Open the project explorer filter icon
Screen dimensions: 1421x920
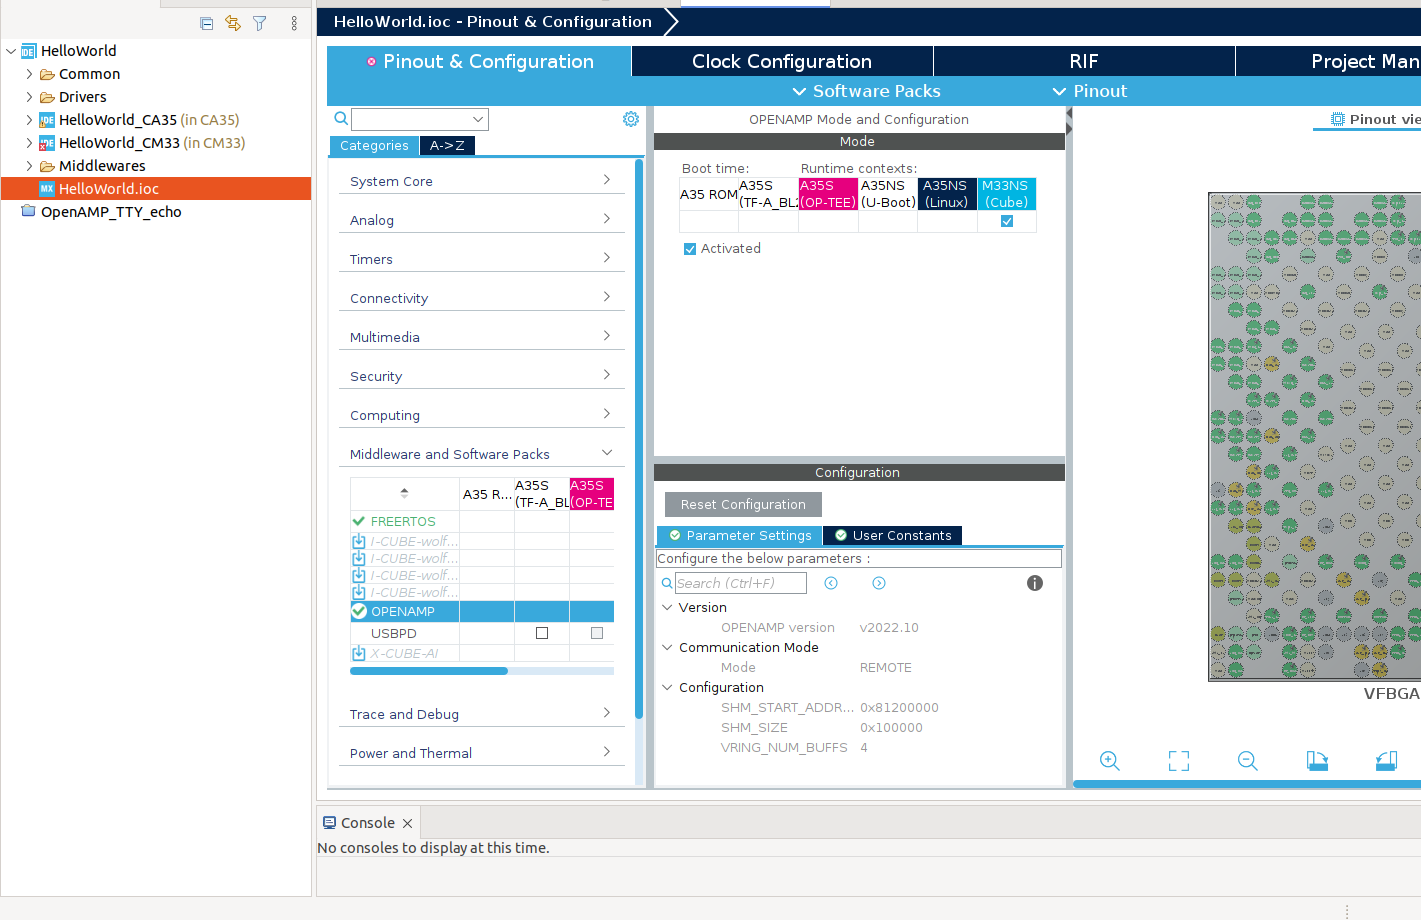point(259,23)
